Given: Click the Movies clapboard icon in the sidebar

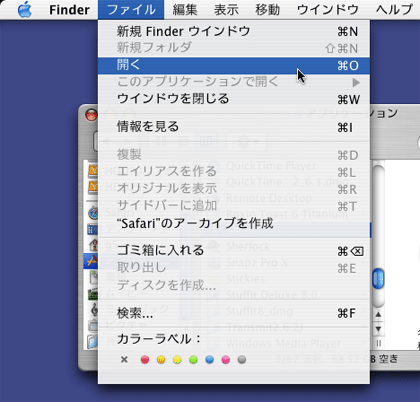Looking at the screenshot, I should click(93, 294).
